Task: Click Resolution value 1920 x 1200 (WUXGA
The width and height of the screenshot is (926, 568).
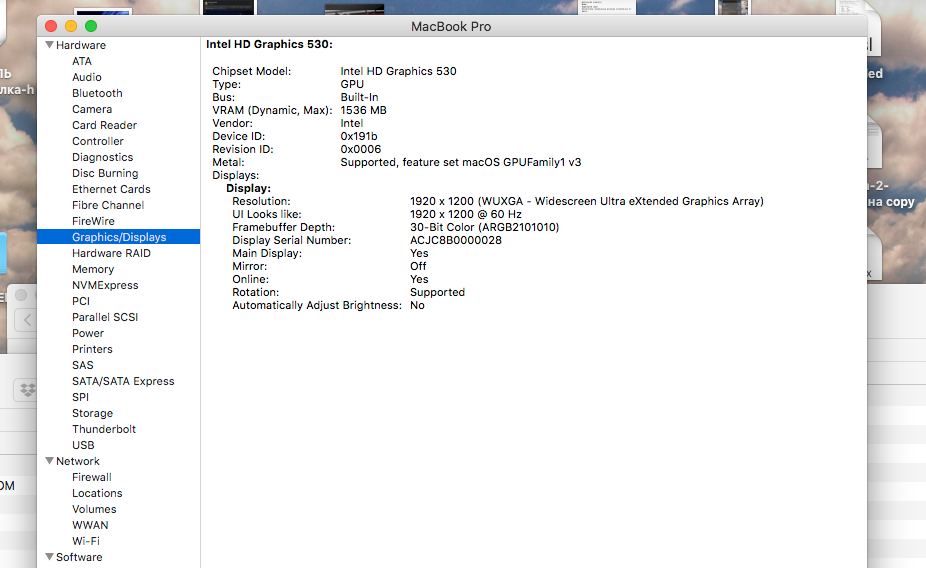Action: click(x=586, y=201)
